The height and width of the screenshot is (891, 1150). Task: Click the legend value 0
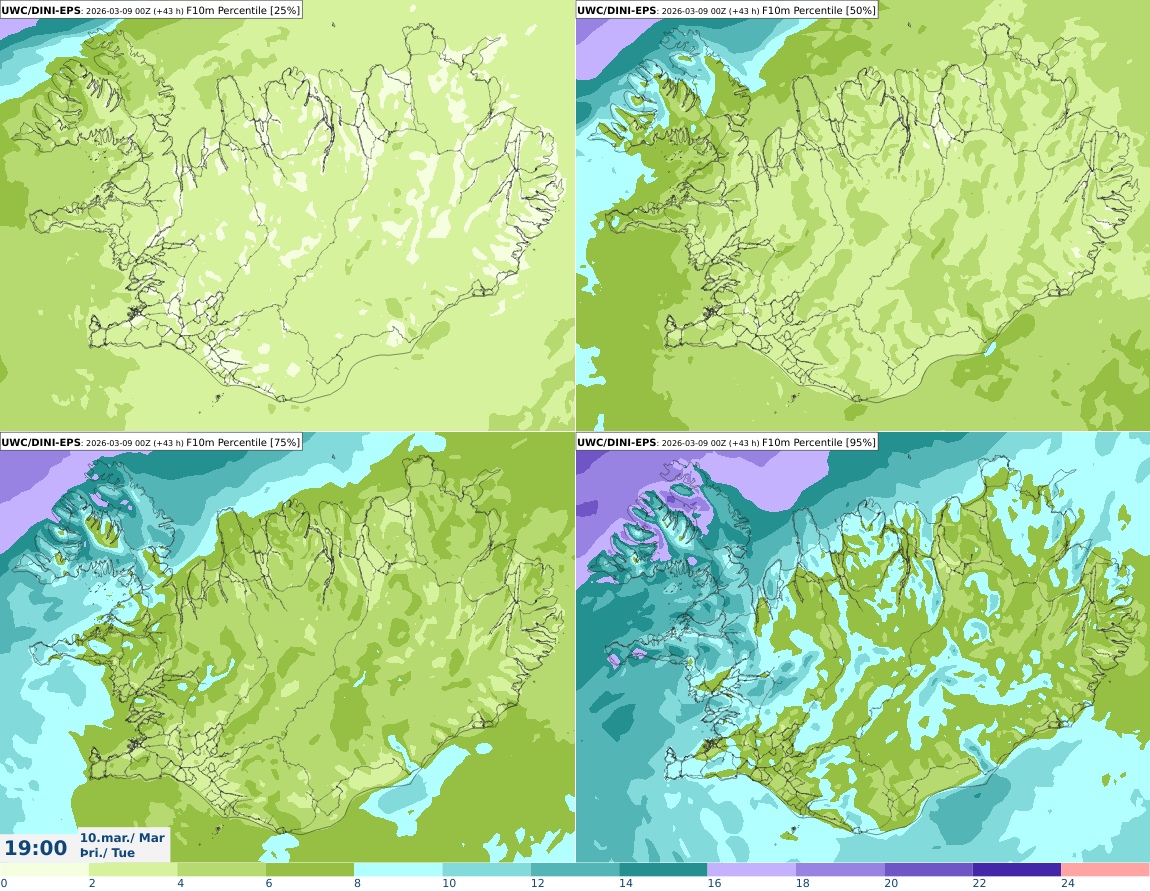(4, 883)
